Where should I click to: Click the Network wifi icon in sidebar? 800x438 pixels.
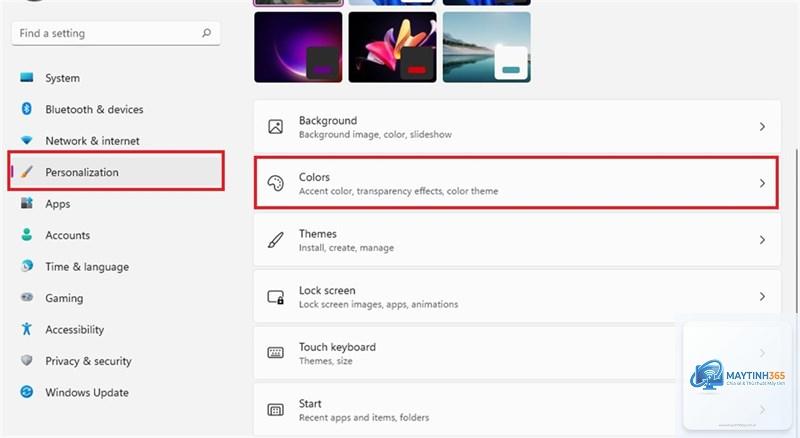point(27,140)
